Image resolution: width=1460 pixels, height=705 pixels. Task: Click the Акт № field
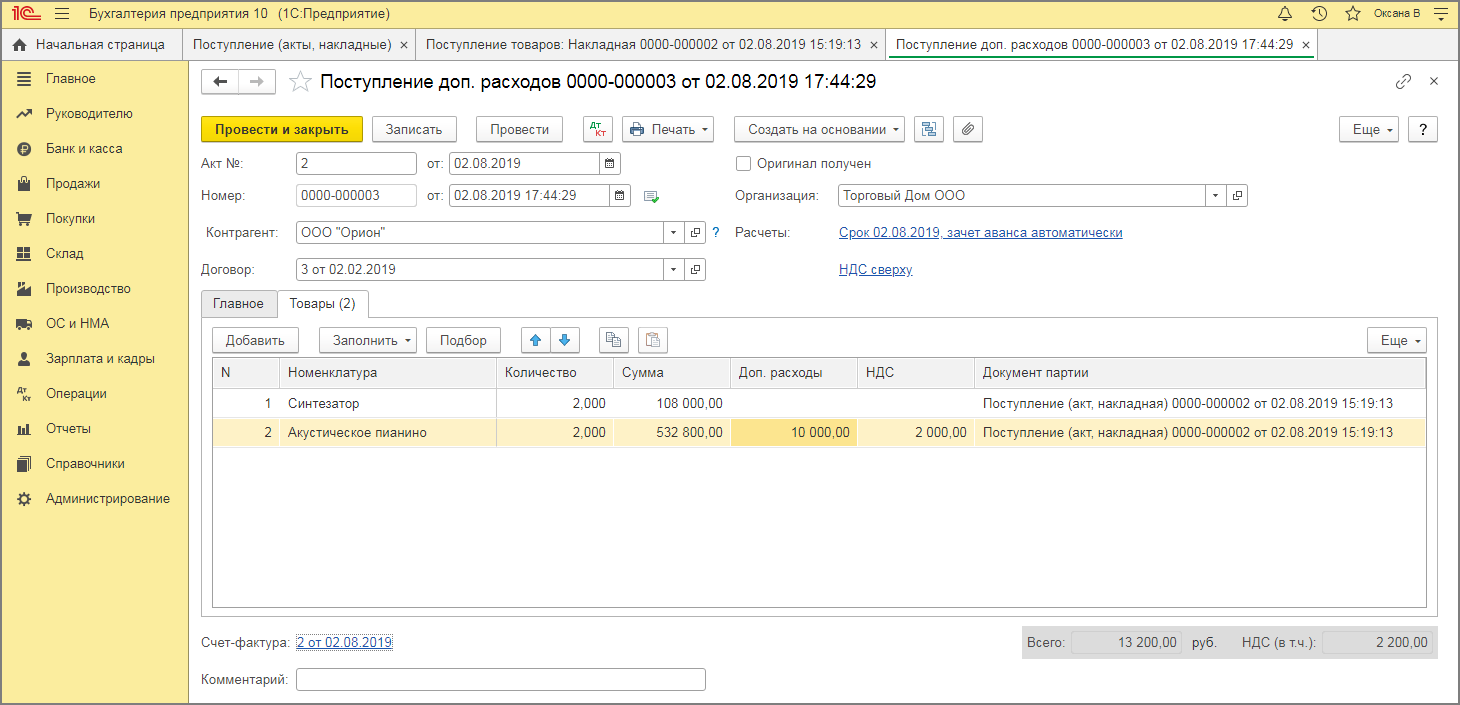pos(356,163)
